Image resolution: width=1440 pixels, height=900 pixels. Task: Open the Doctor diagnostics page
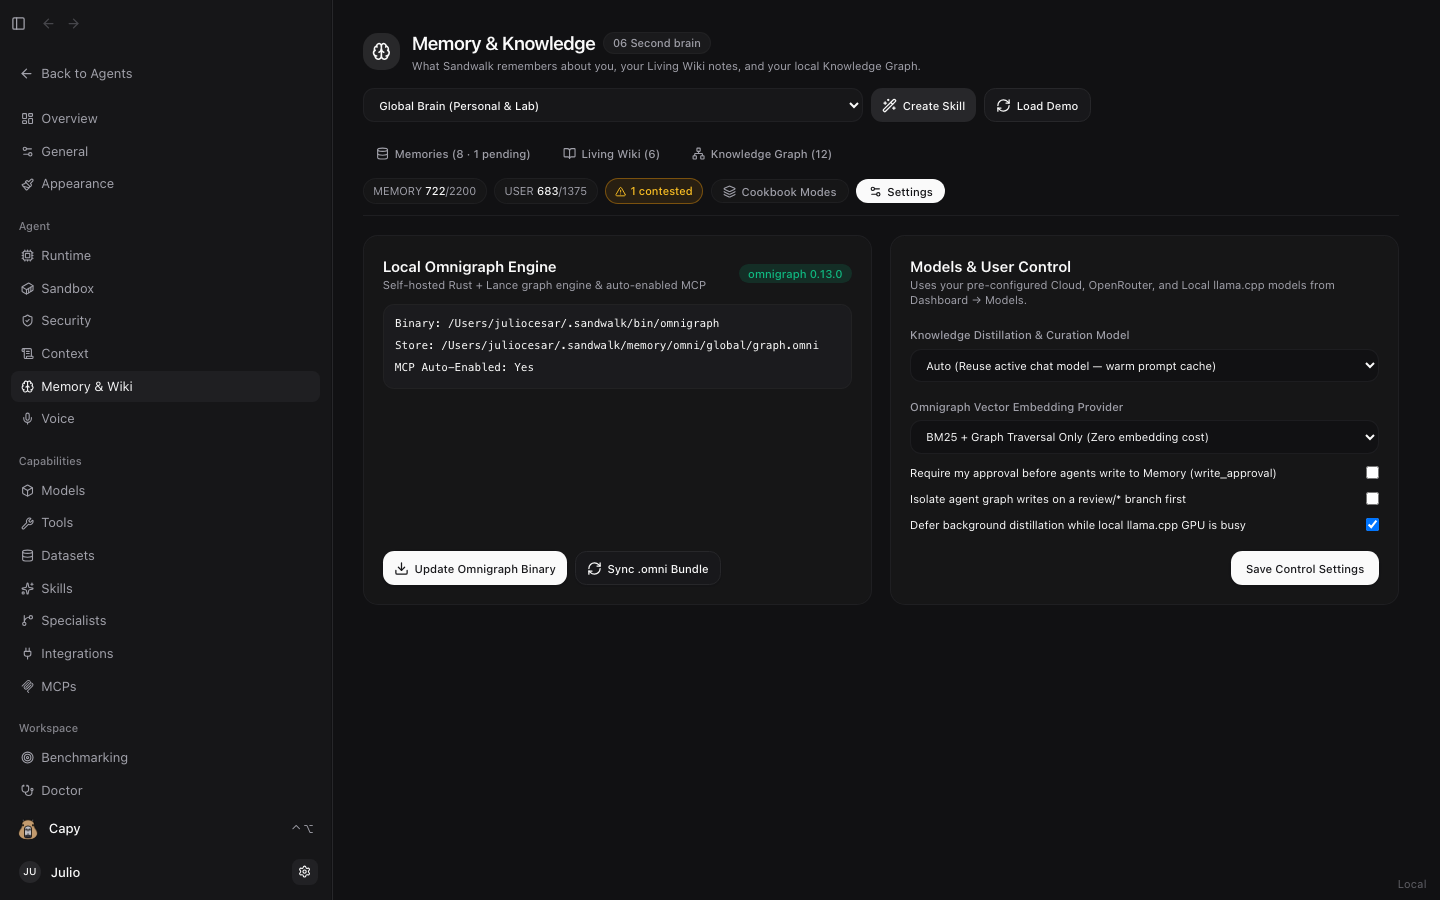tap(165, 791)
